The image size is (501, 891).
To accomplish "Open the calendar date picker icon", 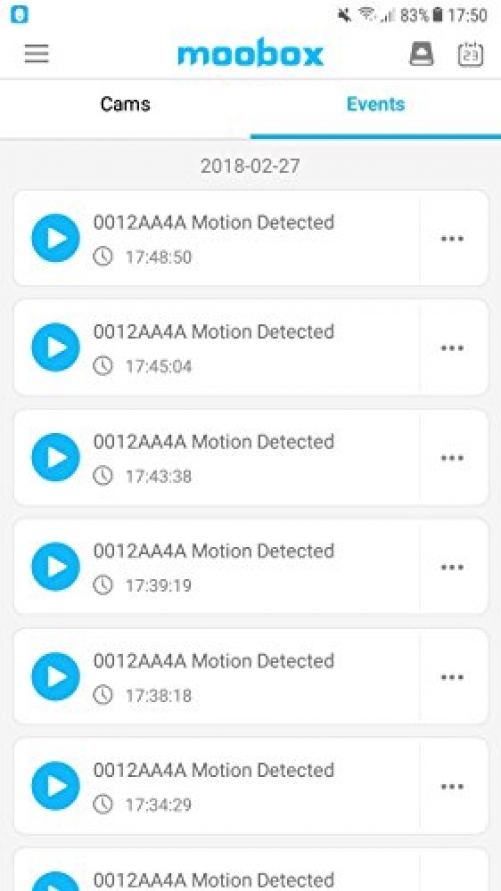I will tap(470, 55).
